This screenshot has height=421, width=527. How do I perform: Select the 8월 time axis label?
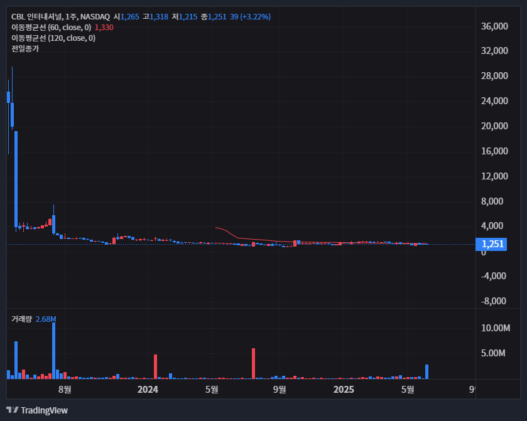point(65,389)
